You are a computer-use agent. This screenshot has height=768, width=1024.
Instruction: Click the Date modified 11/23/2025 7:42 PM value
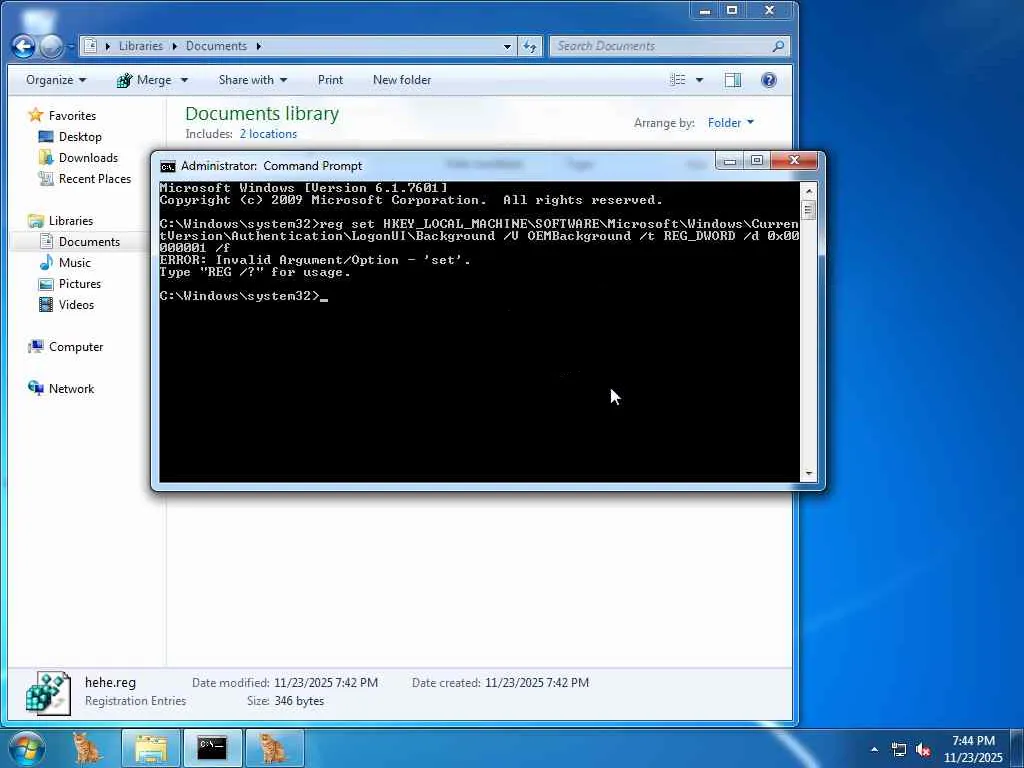(325, 682)
